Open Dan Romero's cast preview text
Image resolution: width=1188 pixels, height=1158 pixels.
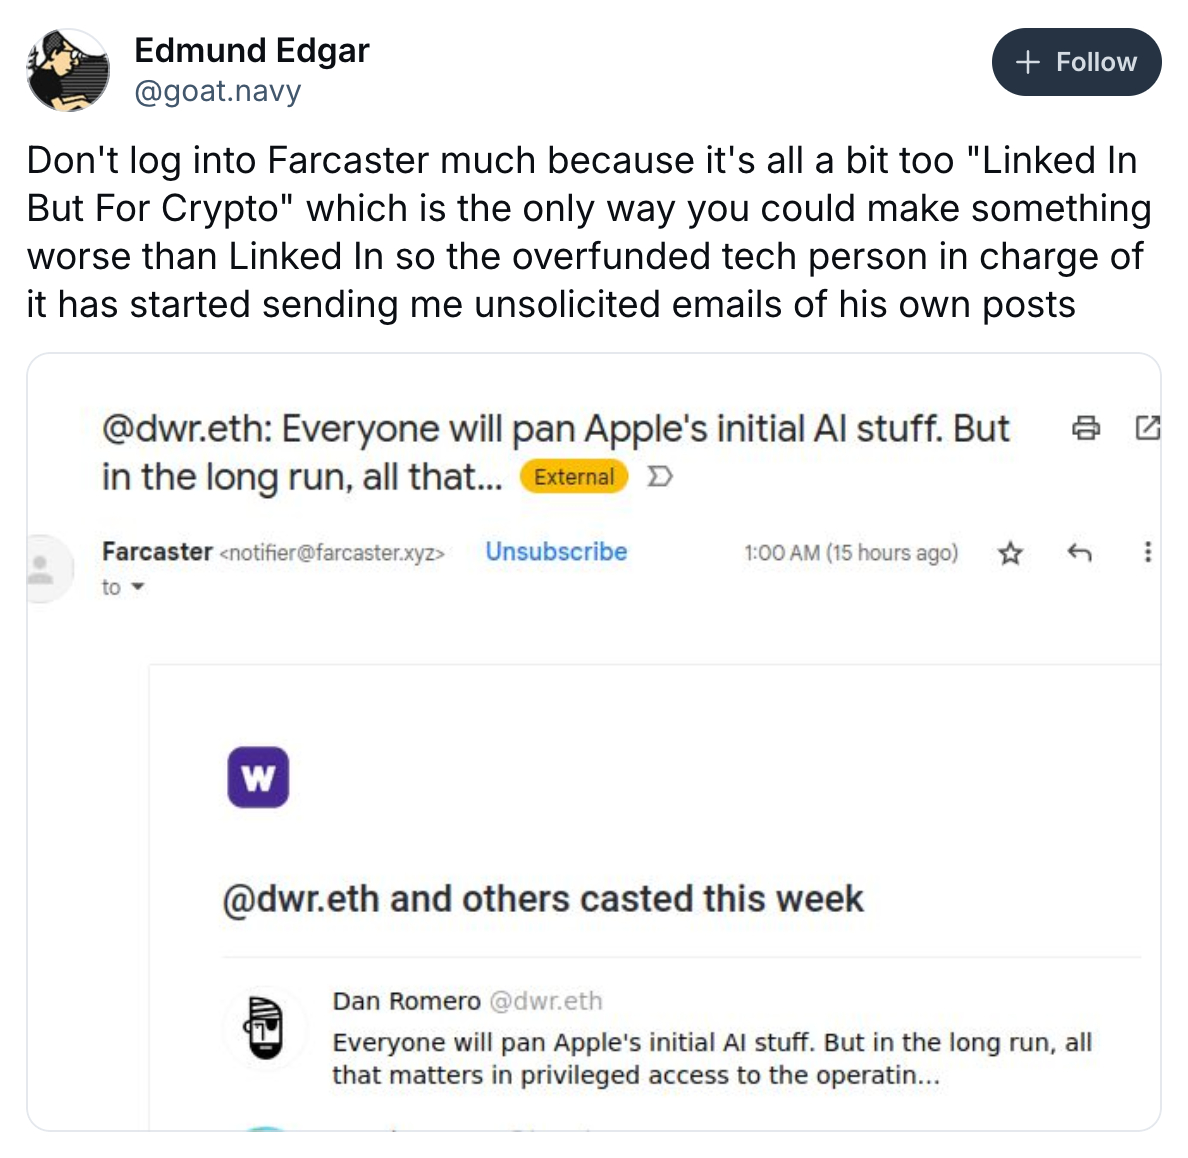(x=711, y=1059)
